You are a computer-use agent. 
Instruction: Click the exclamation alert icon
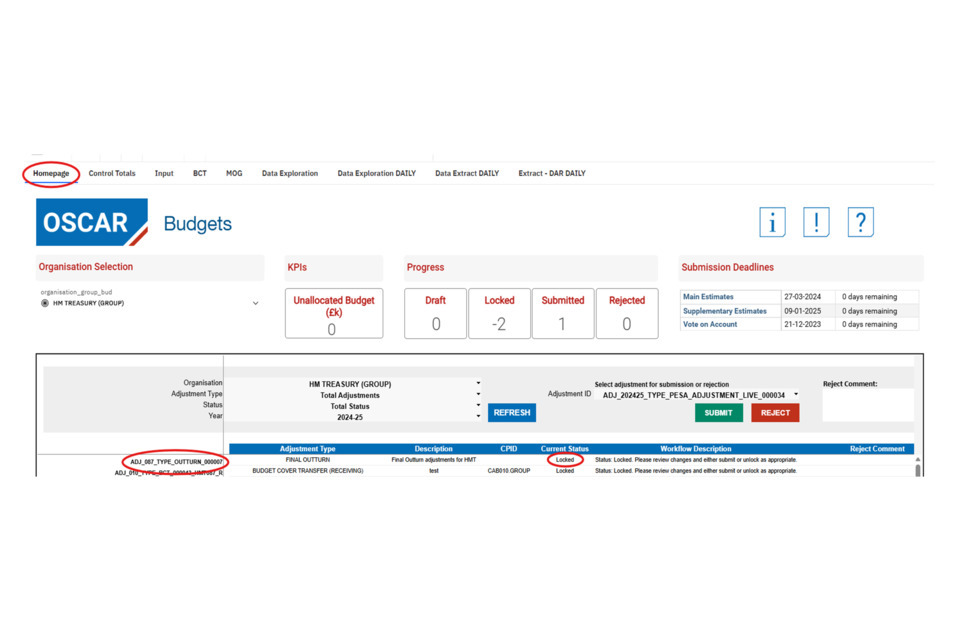pyautogui.click(x=816, y=222)
